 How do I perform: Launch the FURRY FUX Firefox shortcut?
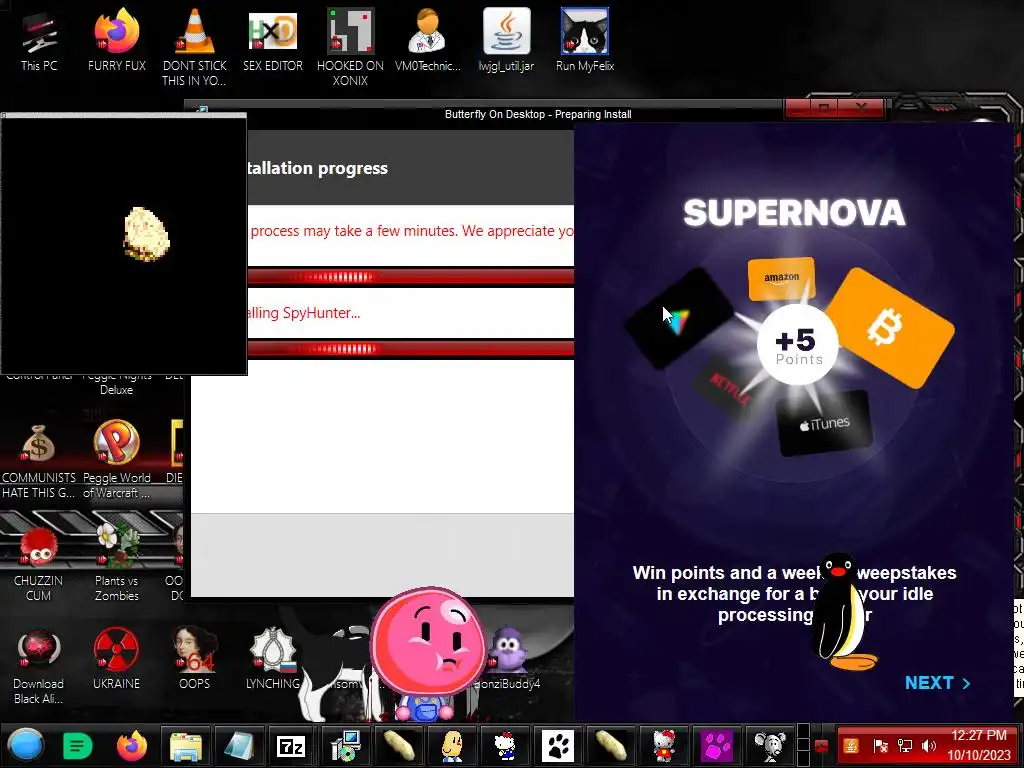116,39
